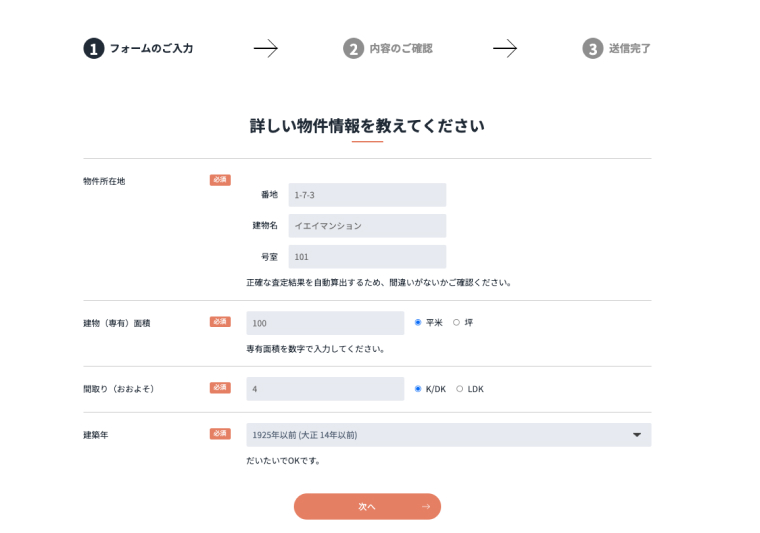Screen dimensions: 760x533
Task: Click the 間取り number input field
Action: [325, 389]
